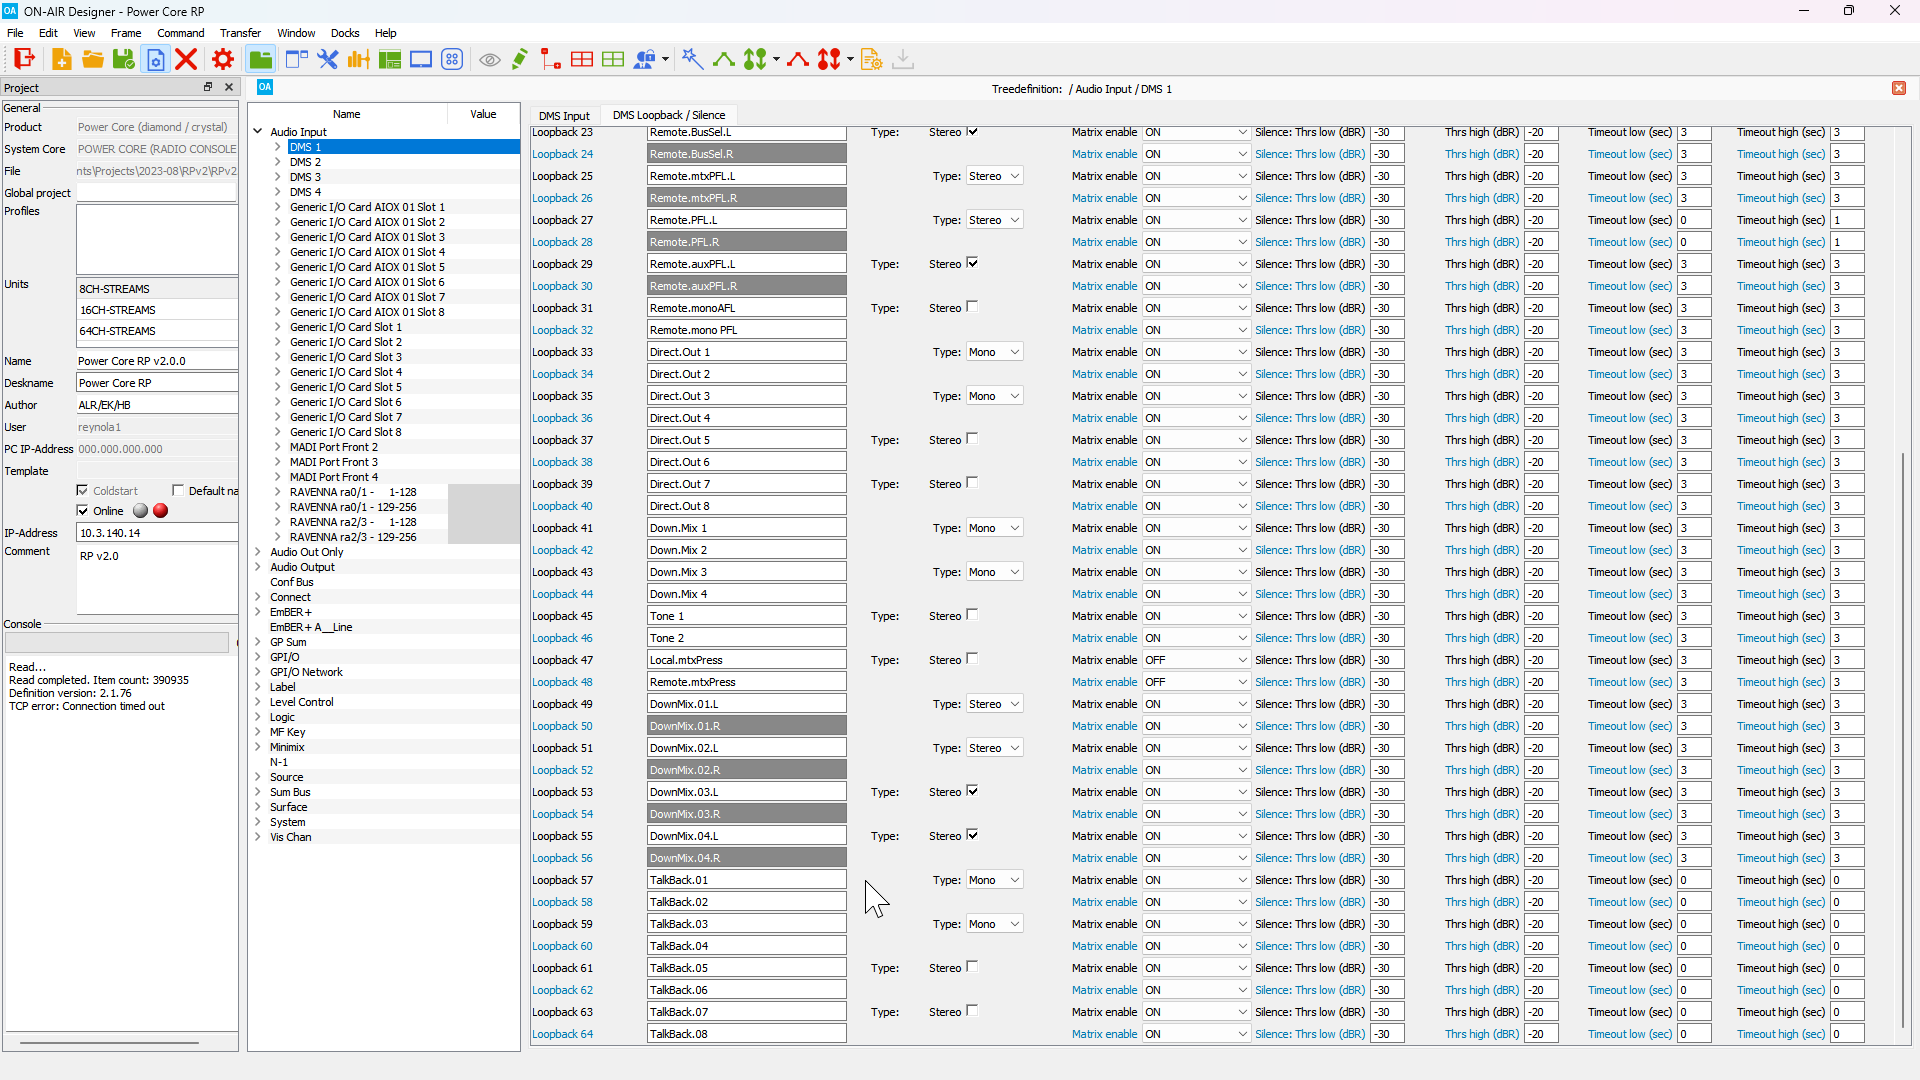Click the red X delete icon
Viewport: 1920px width, 1080px height.
tap(186, 60)
